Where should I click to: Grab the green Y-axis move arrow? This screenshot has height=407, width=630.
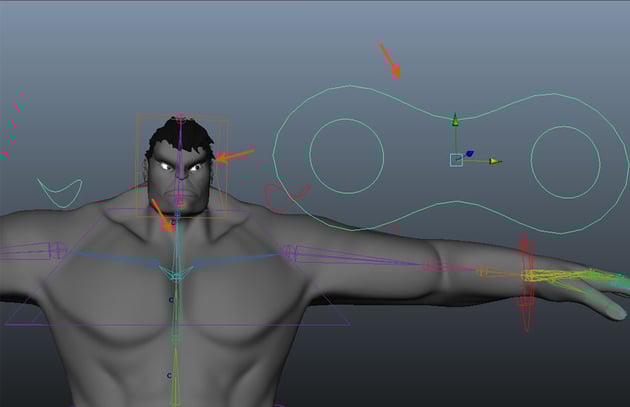(x=455, y=120)
